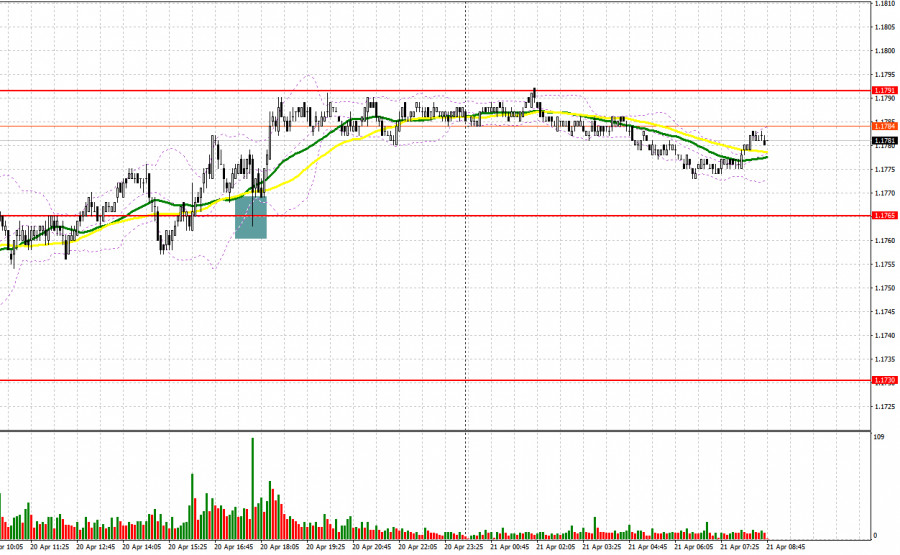Select the teal highlighted rectangle on chart

pyautogui.click(x=251, y=217)
